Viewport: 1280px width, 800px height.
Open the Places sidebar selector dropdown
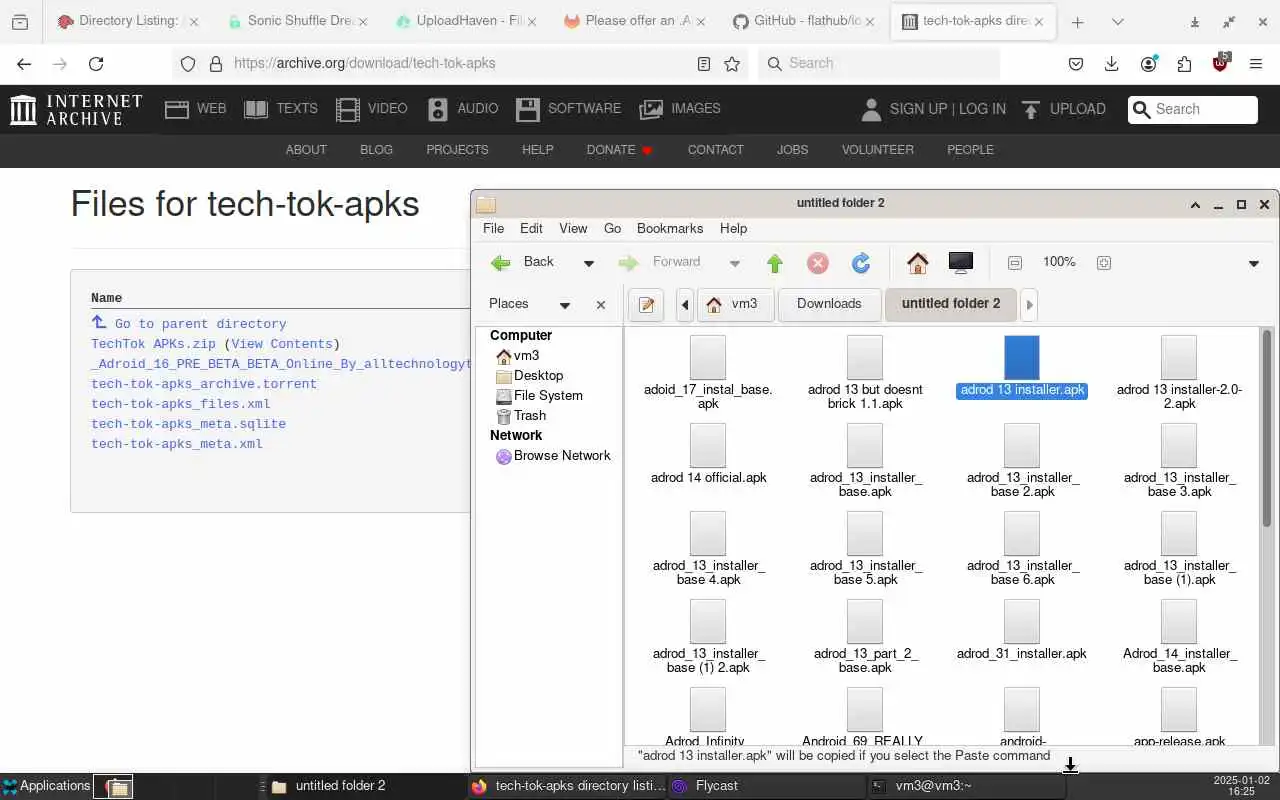565,305
